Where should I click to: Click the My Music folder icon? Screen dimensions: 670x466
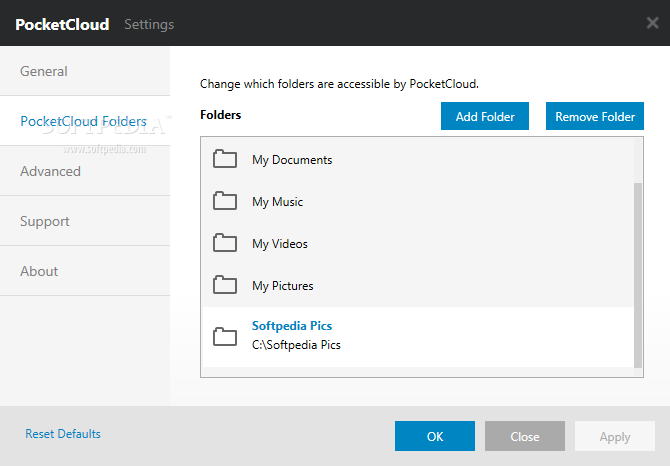[225, 201]
